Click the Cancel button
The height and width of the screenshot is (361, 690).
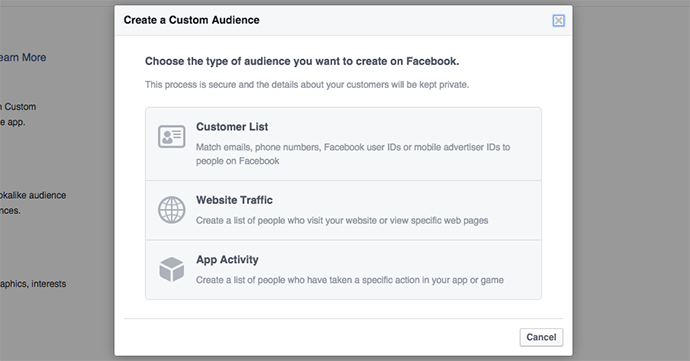pos(541,337)
